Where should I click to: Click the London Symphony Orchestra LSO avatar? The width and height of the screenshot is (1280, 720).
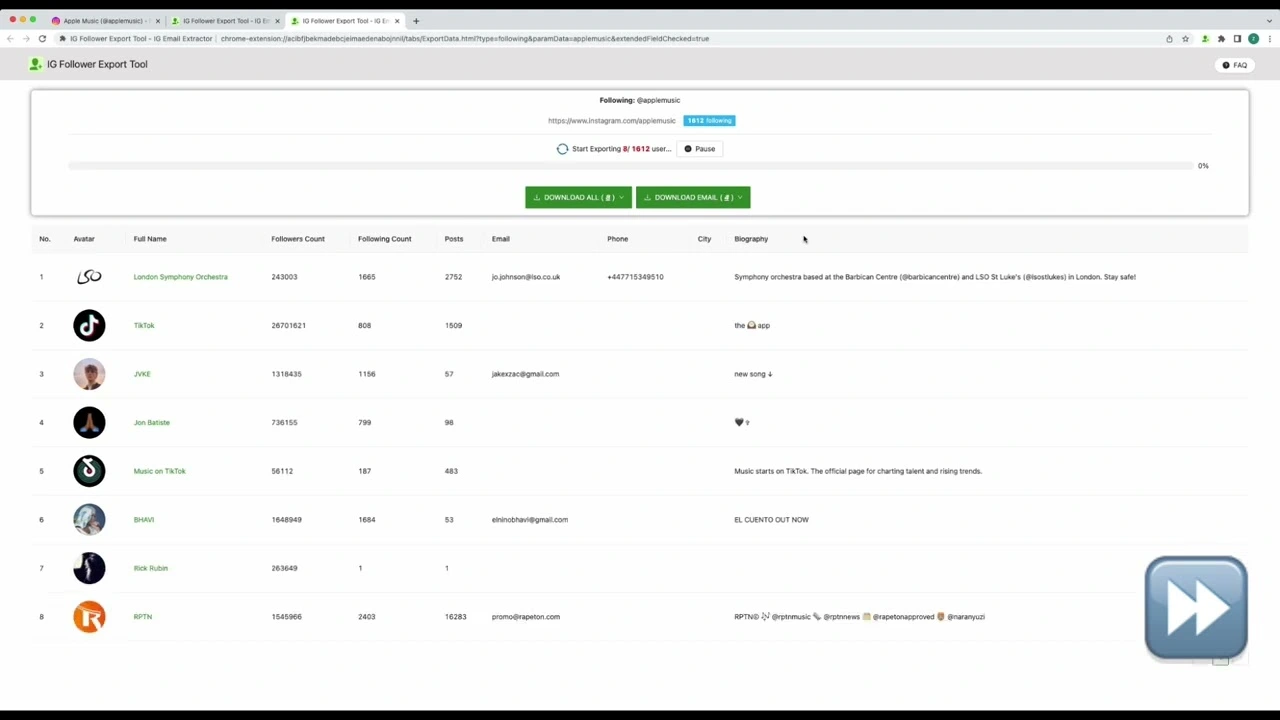click(89, 277)
